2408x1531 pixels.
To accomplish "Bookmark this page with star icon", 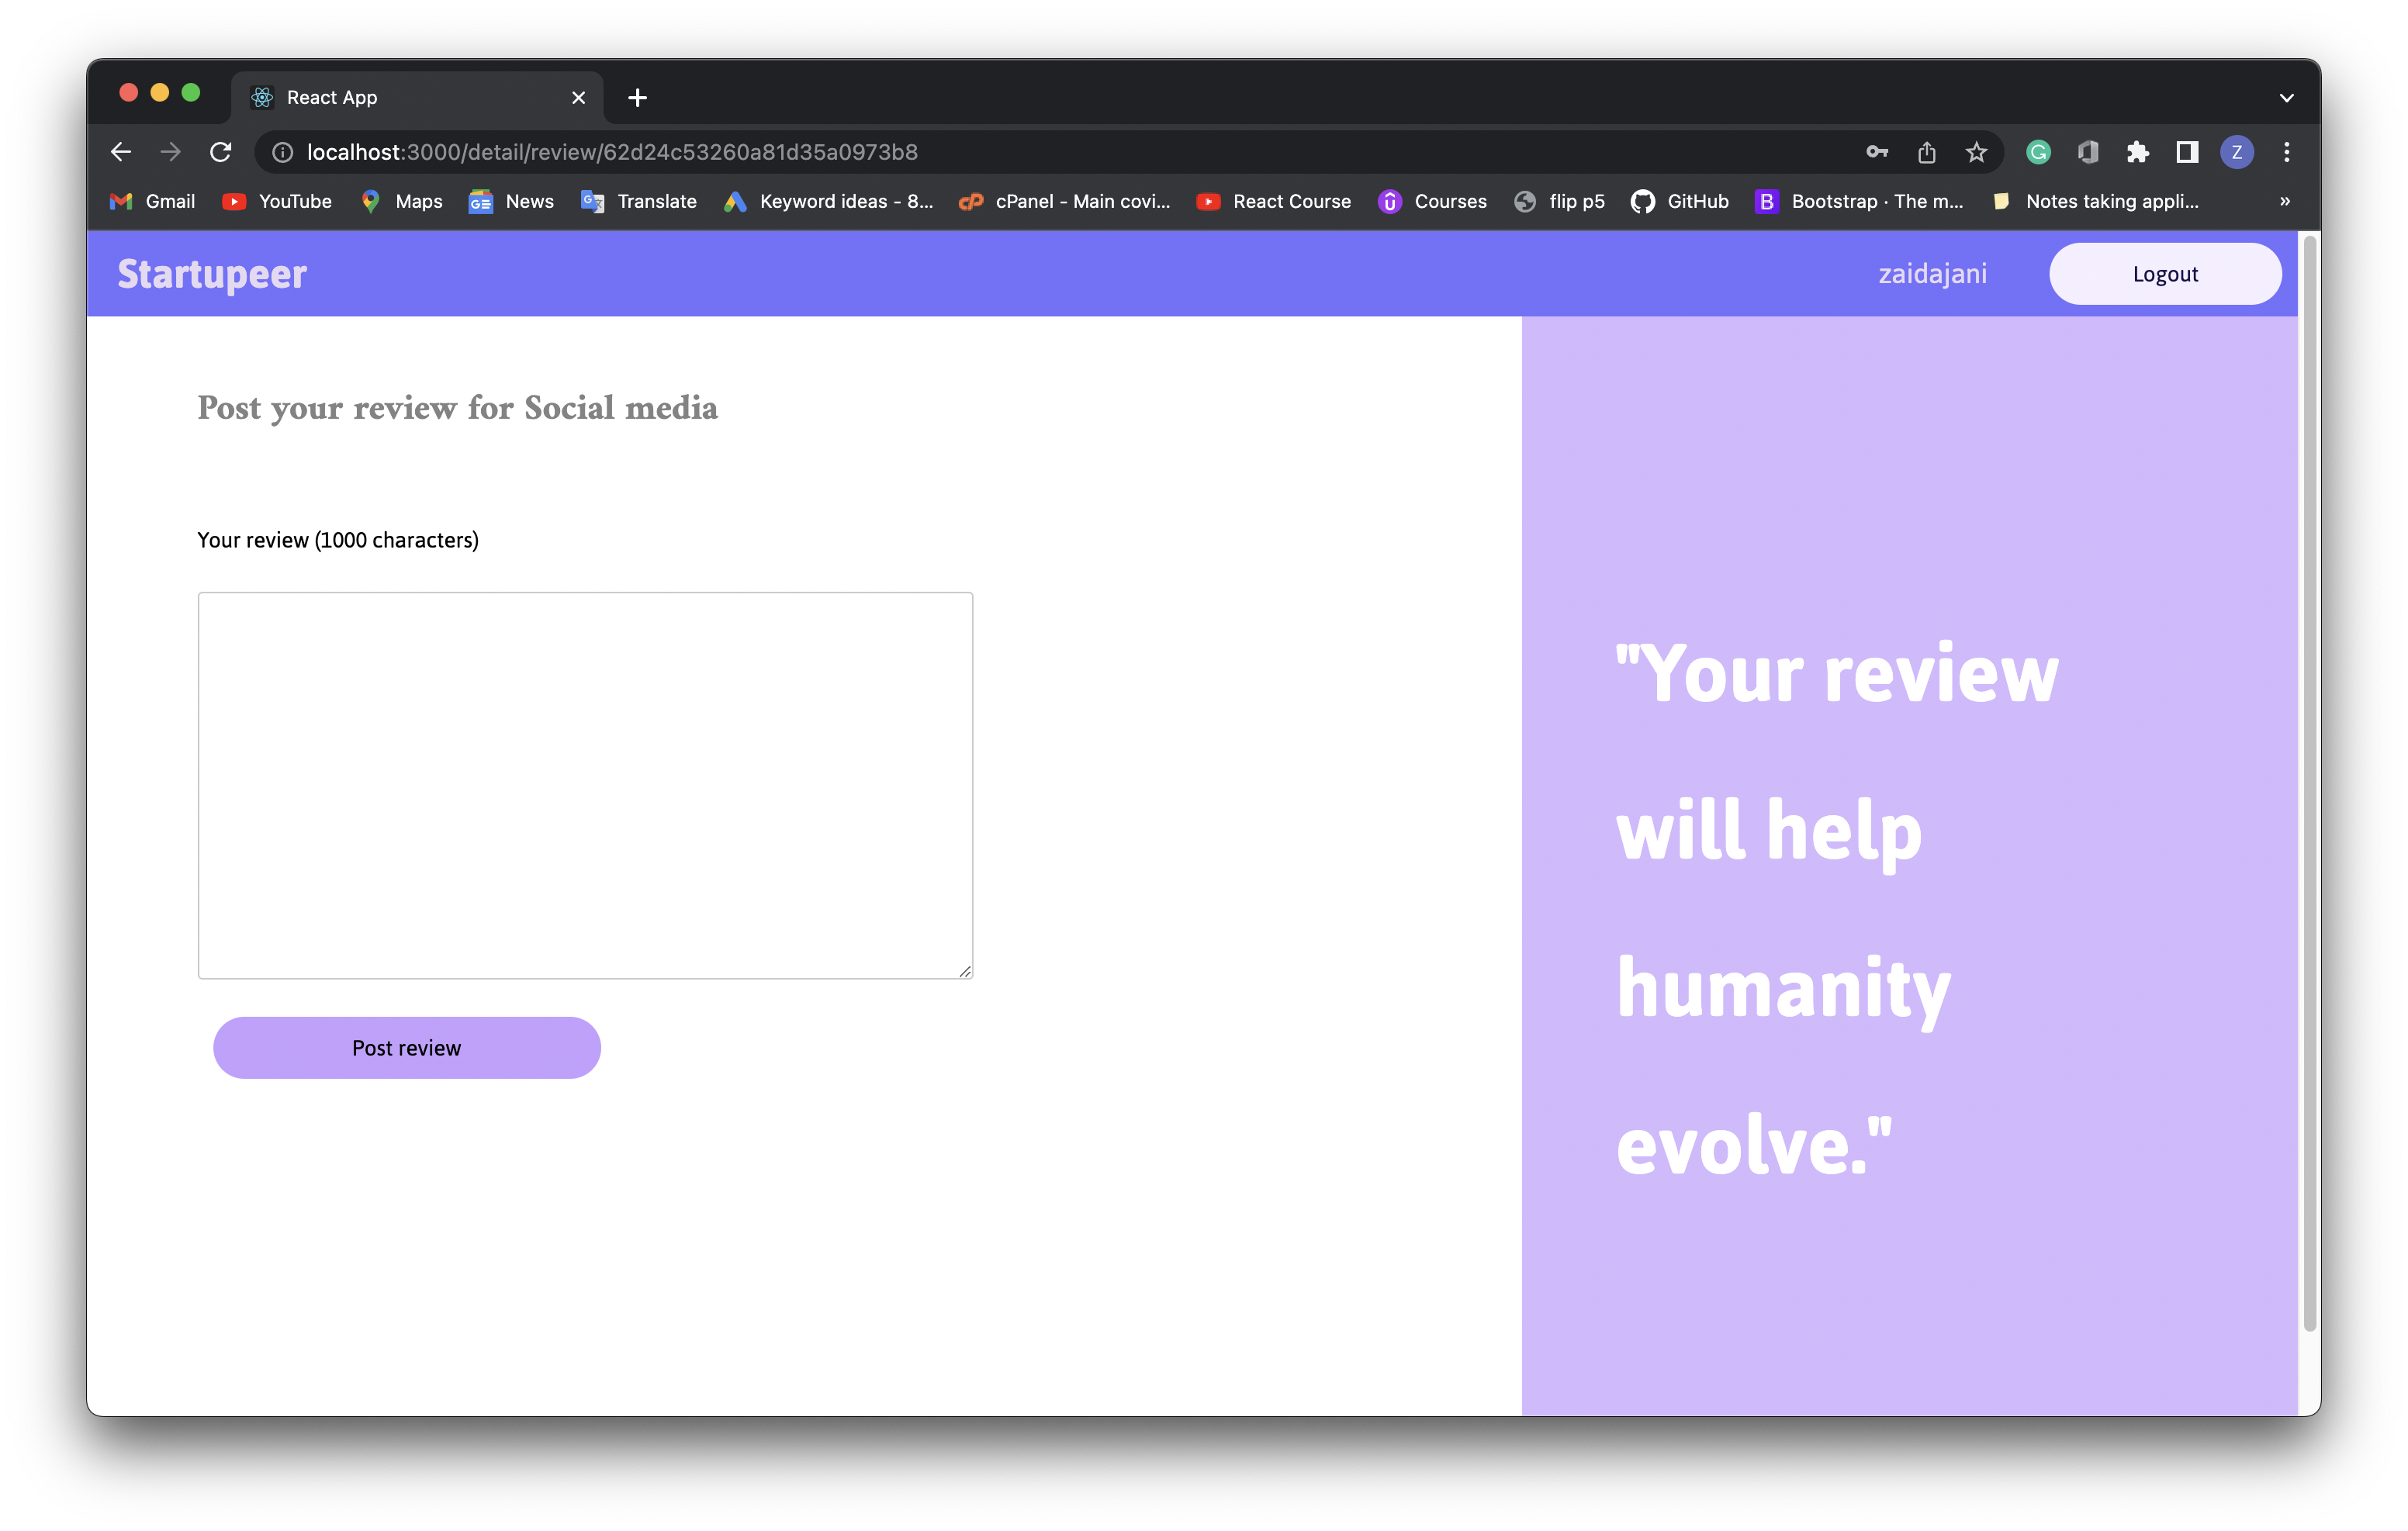I will 1976,152.
